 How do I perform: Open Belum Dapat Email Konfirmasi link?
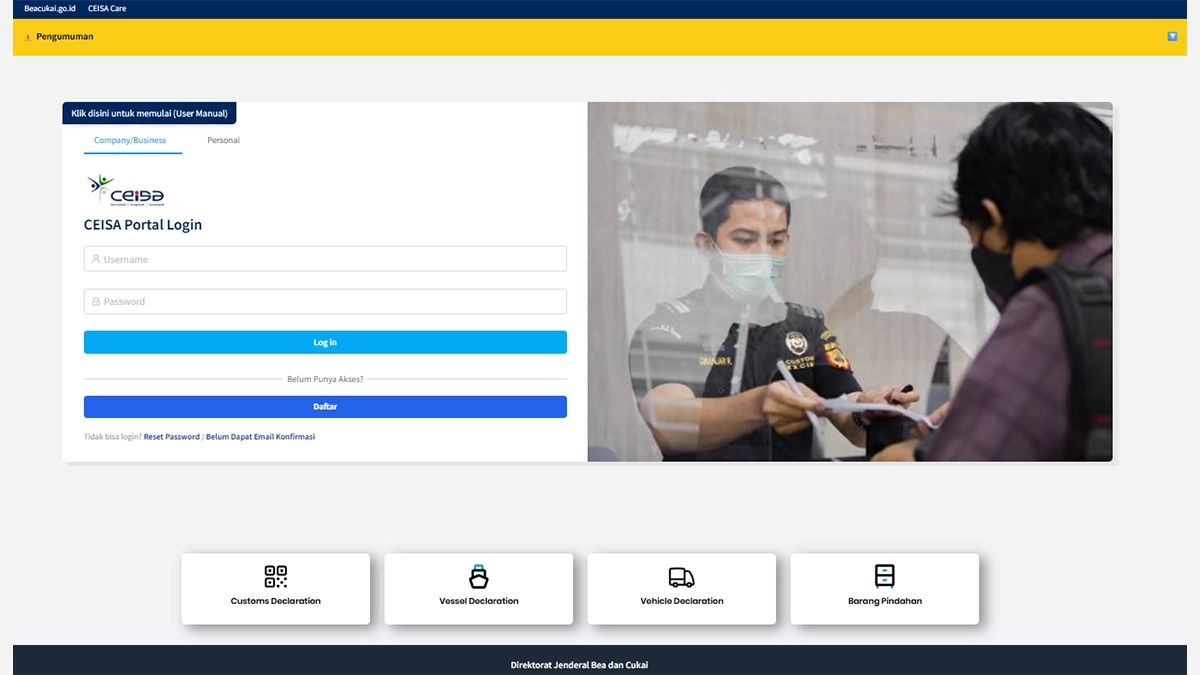coord(260,437)
